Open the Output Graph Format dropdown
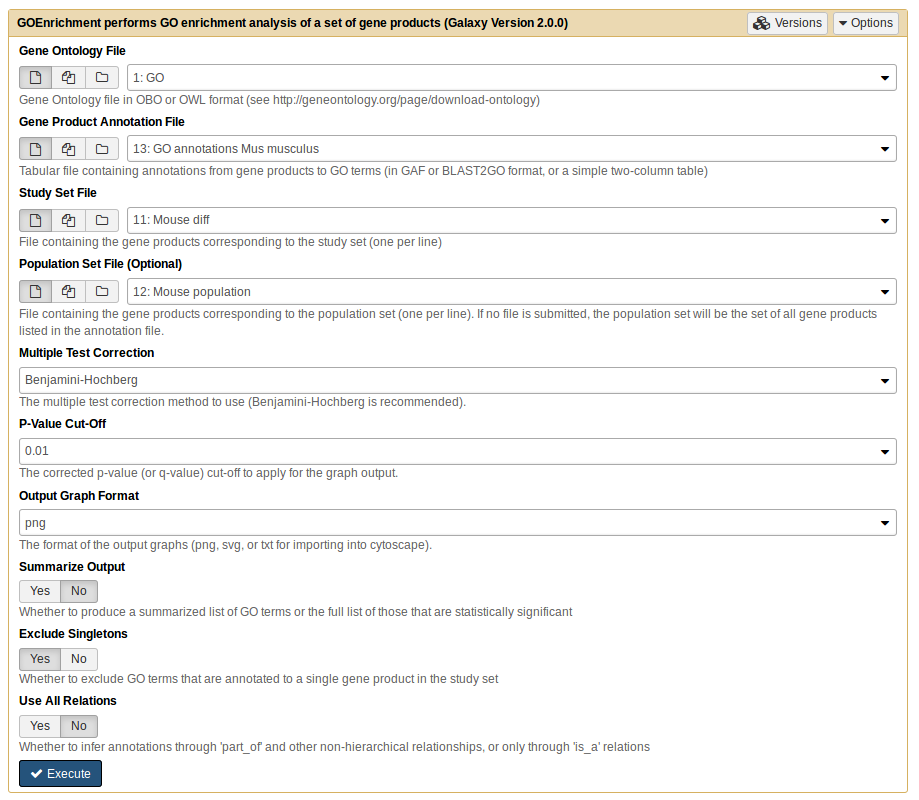919x800 pixels. (x=458, y=523)
